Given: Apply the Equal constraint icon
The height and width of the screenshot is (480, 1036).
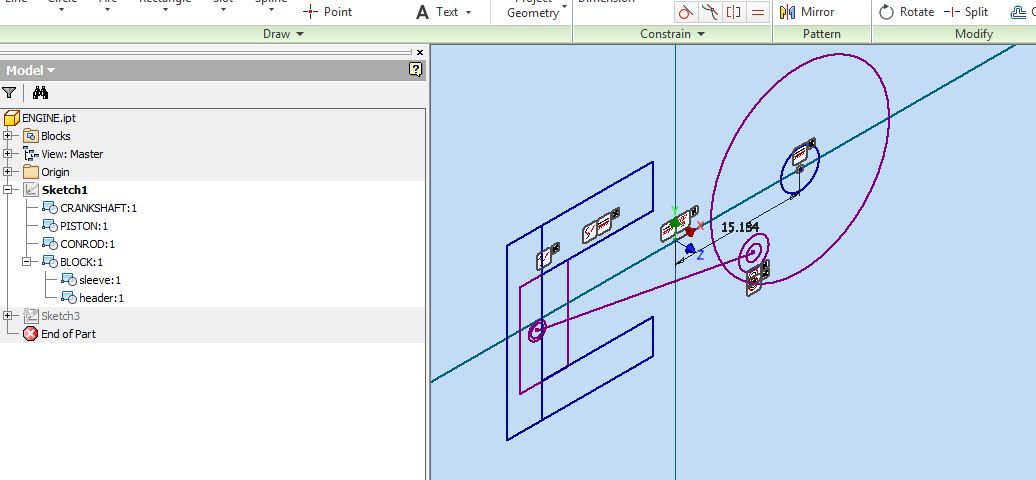Looking at the screenshot, I should (x=758, y=12).
